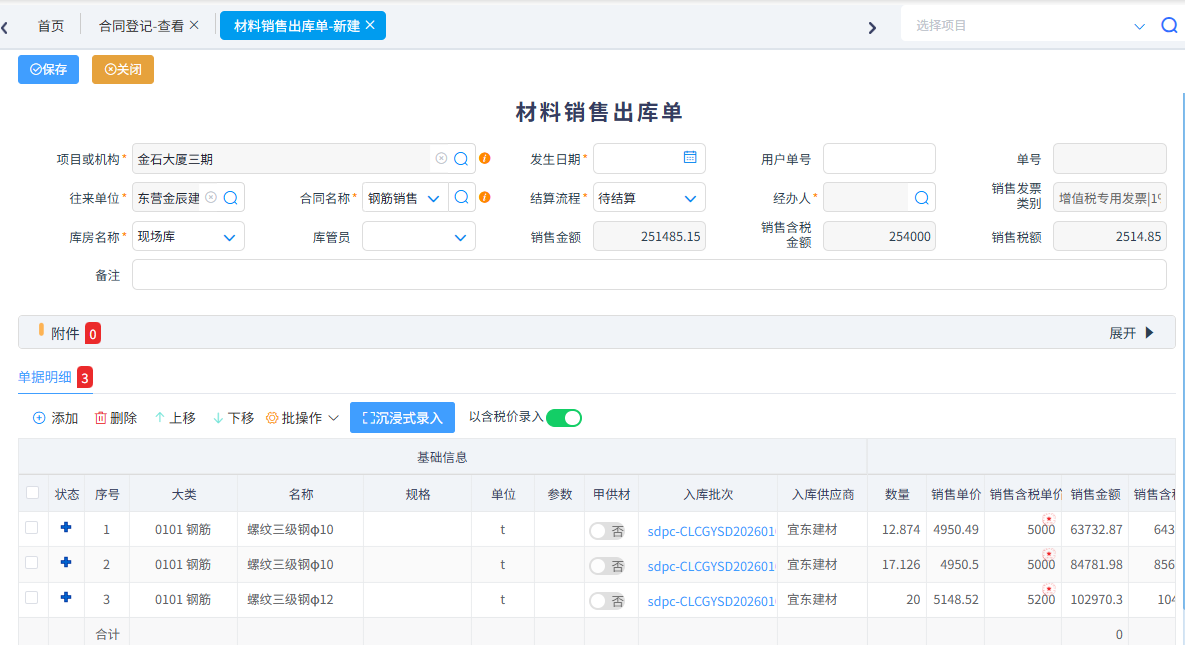Check the checkbox for row 2

[x=32, y=563]
